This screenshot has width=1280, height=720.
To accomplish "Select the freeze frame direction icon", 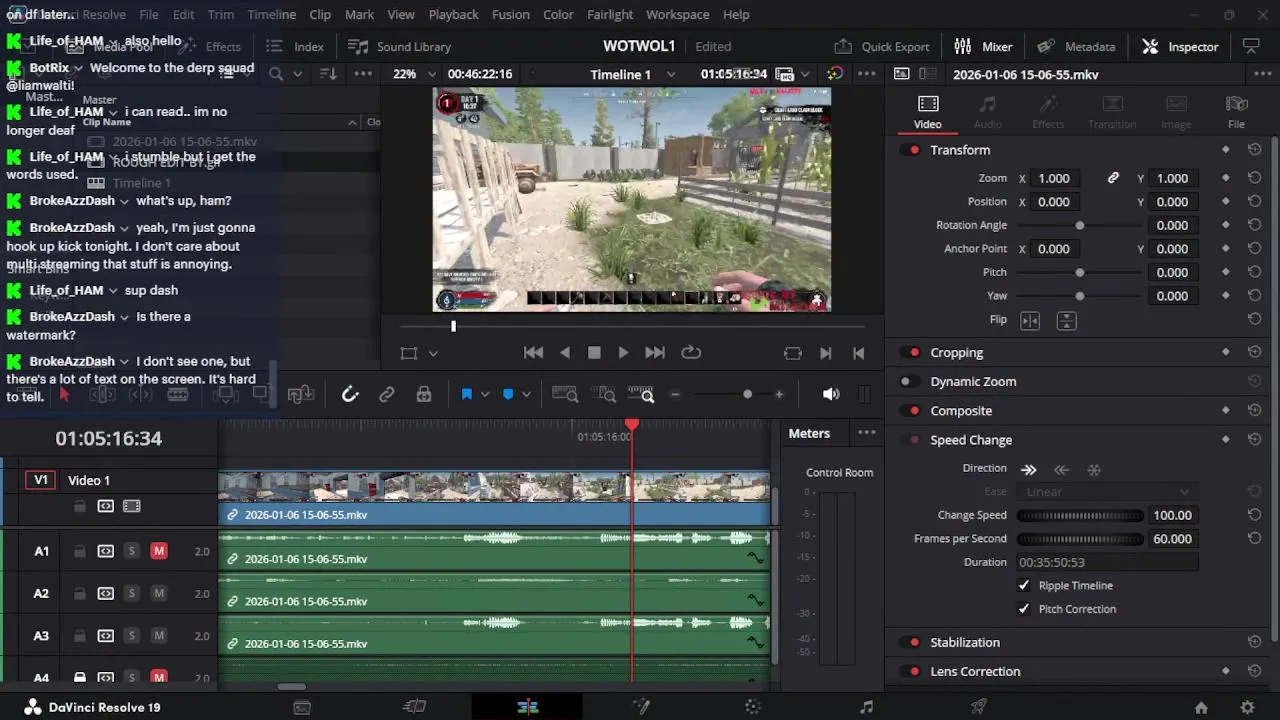I will (x=1094, y=469).
